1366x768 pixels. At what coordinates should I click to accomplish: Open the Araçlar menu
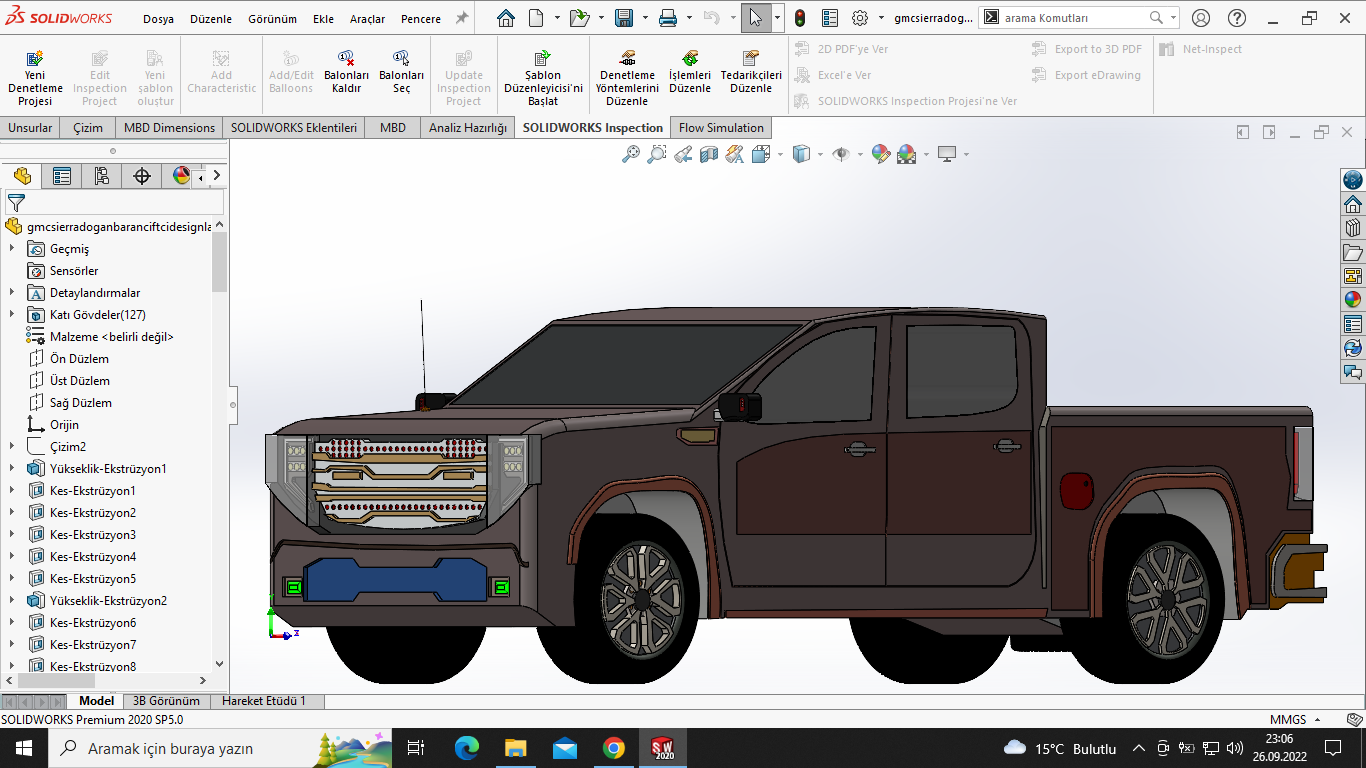tap(367, 19)
